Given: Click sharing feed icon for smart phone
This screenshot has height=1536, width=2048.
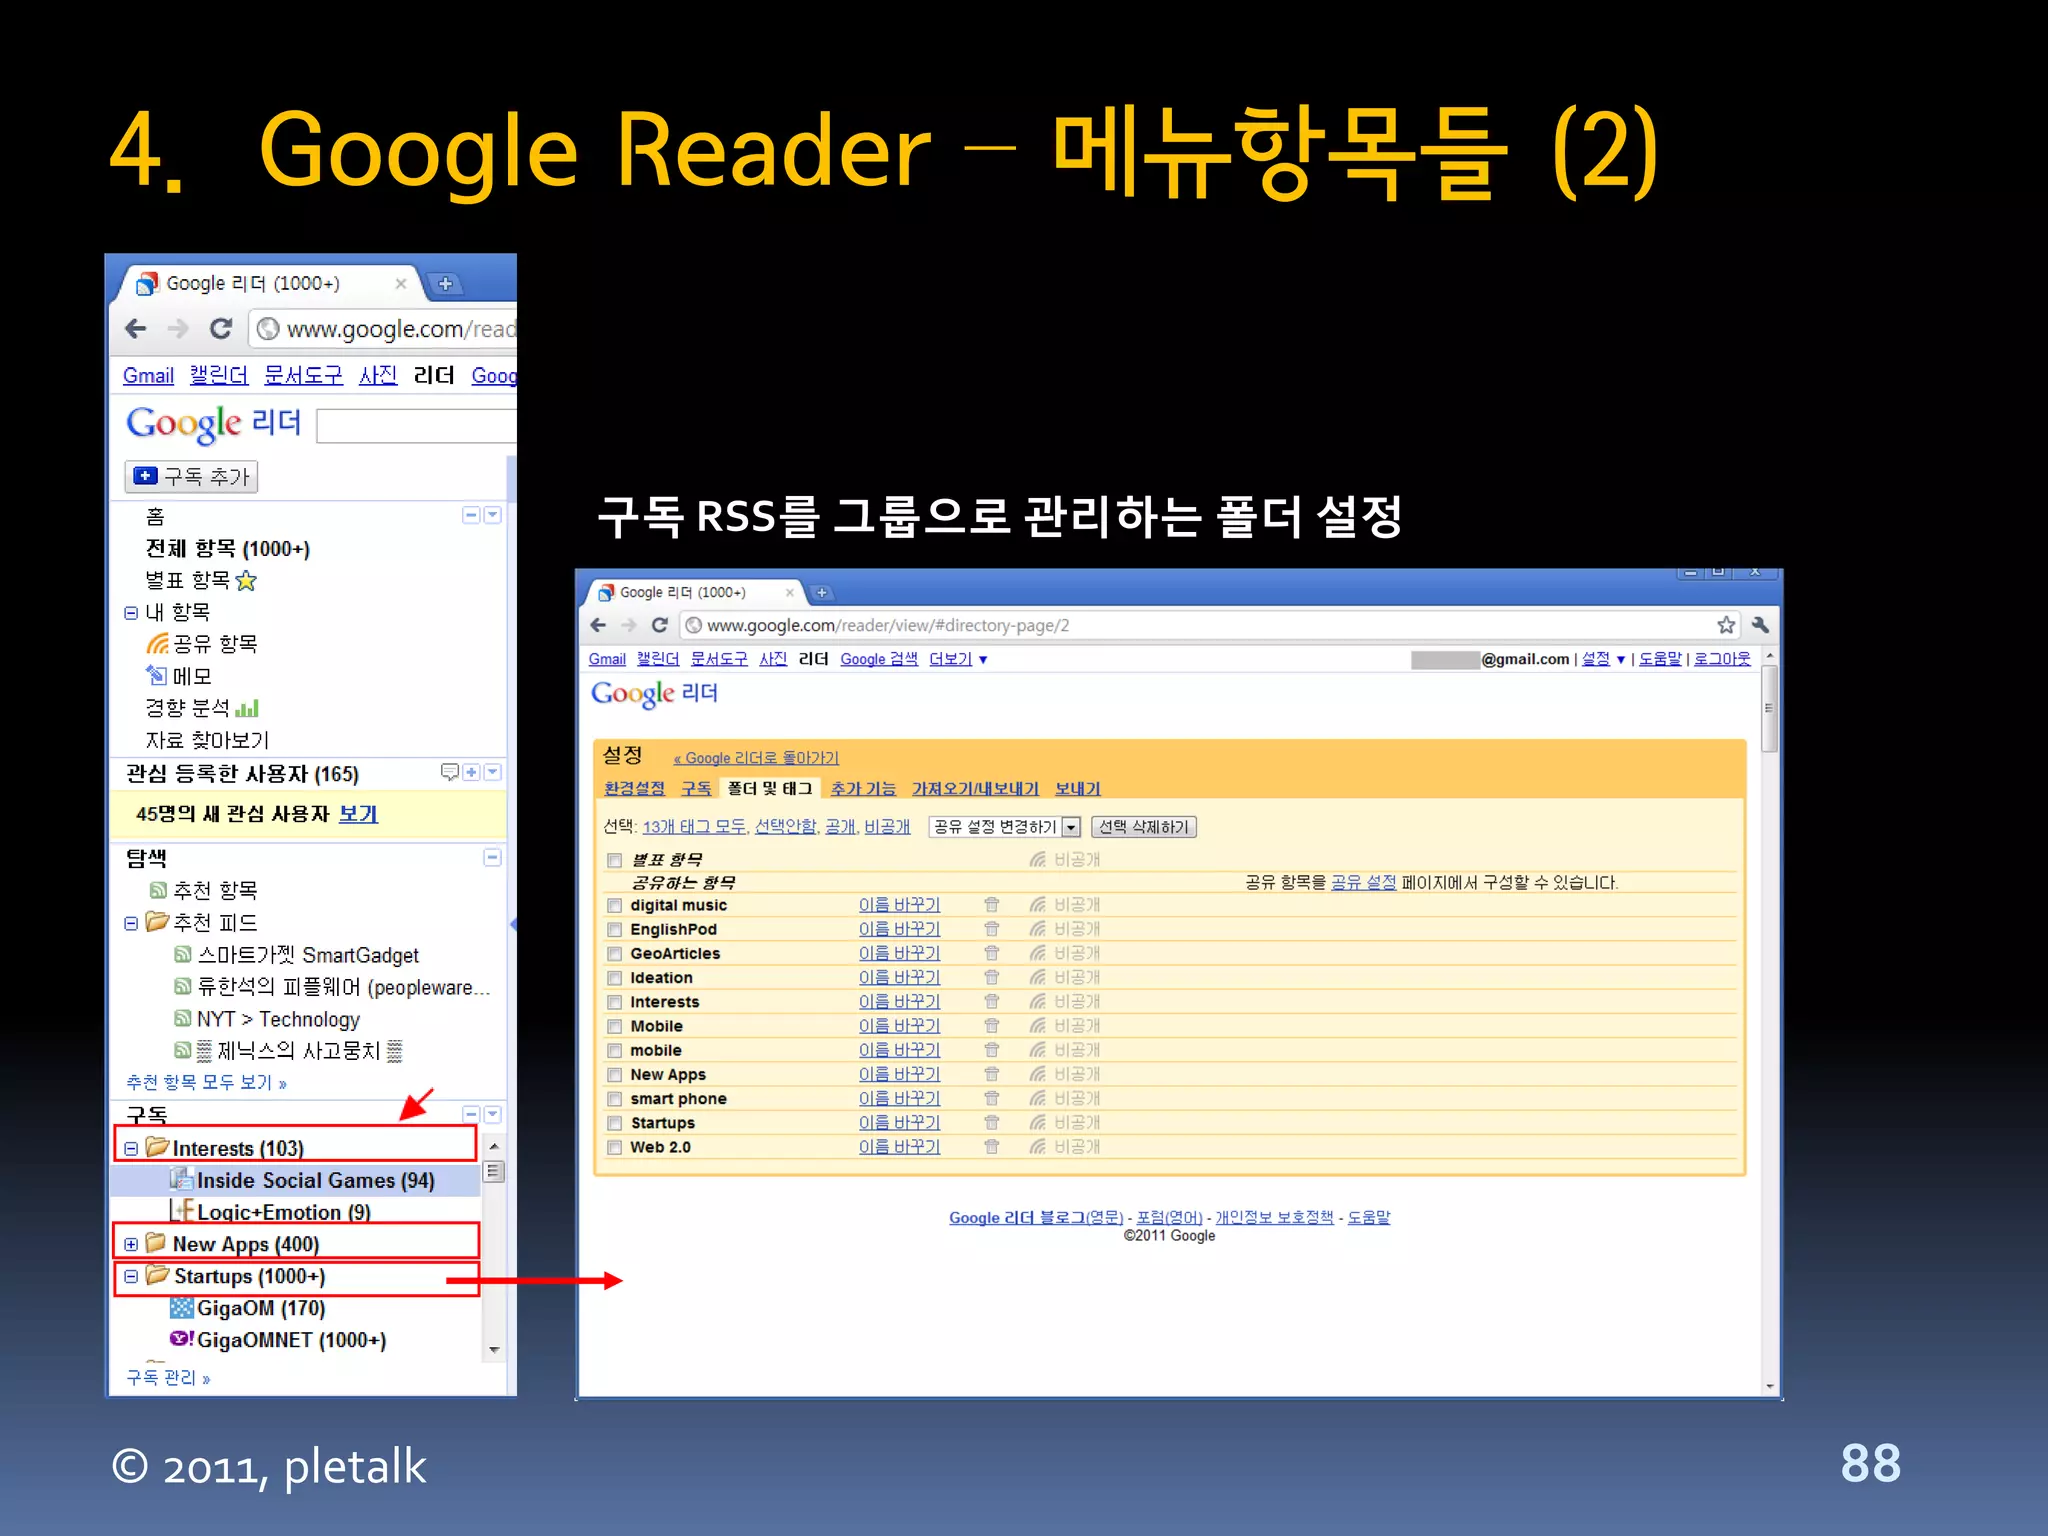Looking at the screenshot, I should (x=1038, y=1098).
